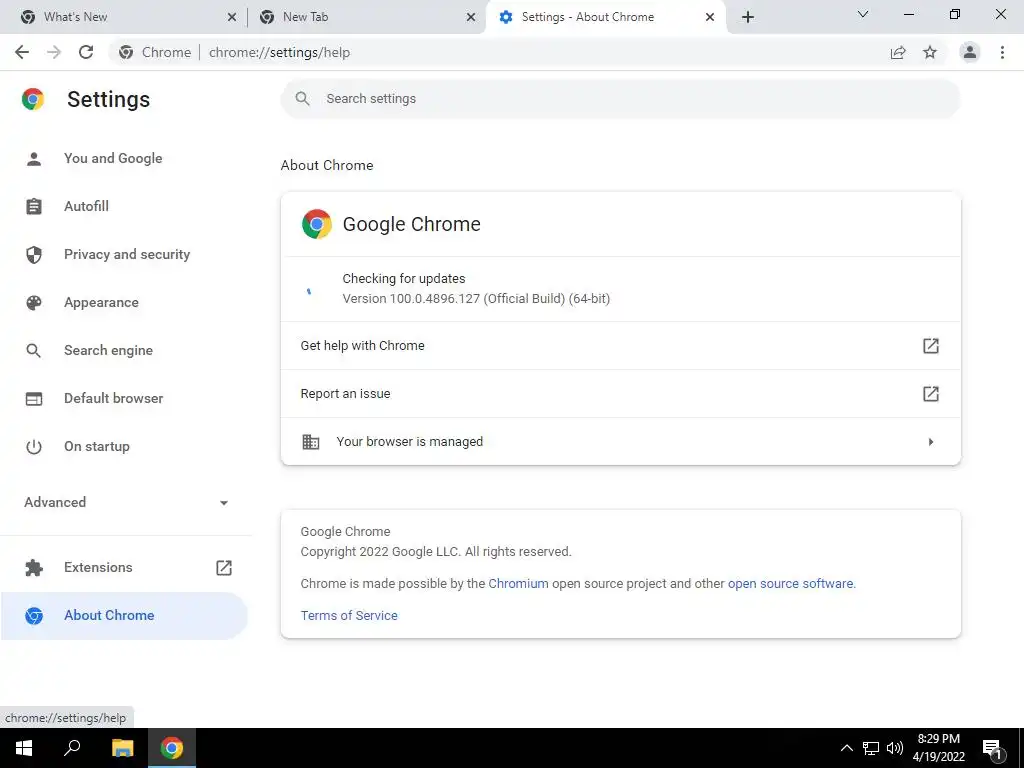Bookmark this page with the star icon

(x=930, y=52)
